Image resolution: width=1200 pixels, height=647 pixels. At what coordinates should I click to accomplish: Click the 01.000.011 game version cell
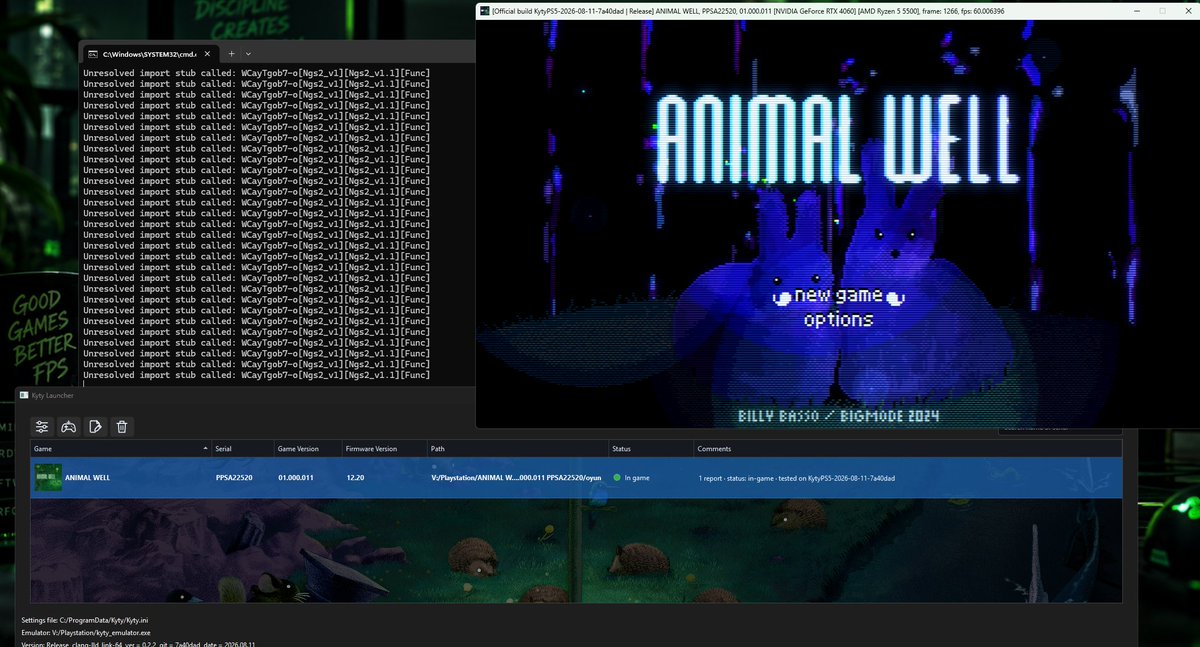(296, 478)
